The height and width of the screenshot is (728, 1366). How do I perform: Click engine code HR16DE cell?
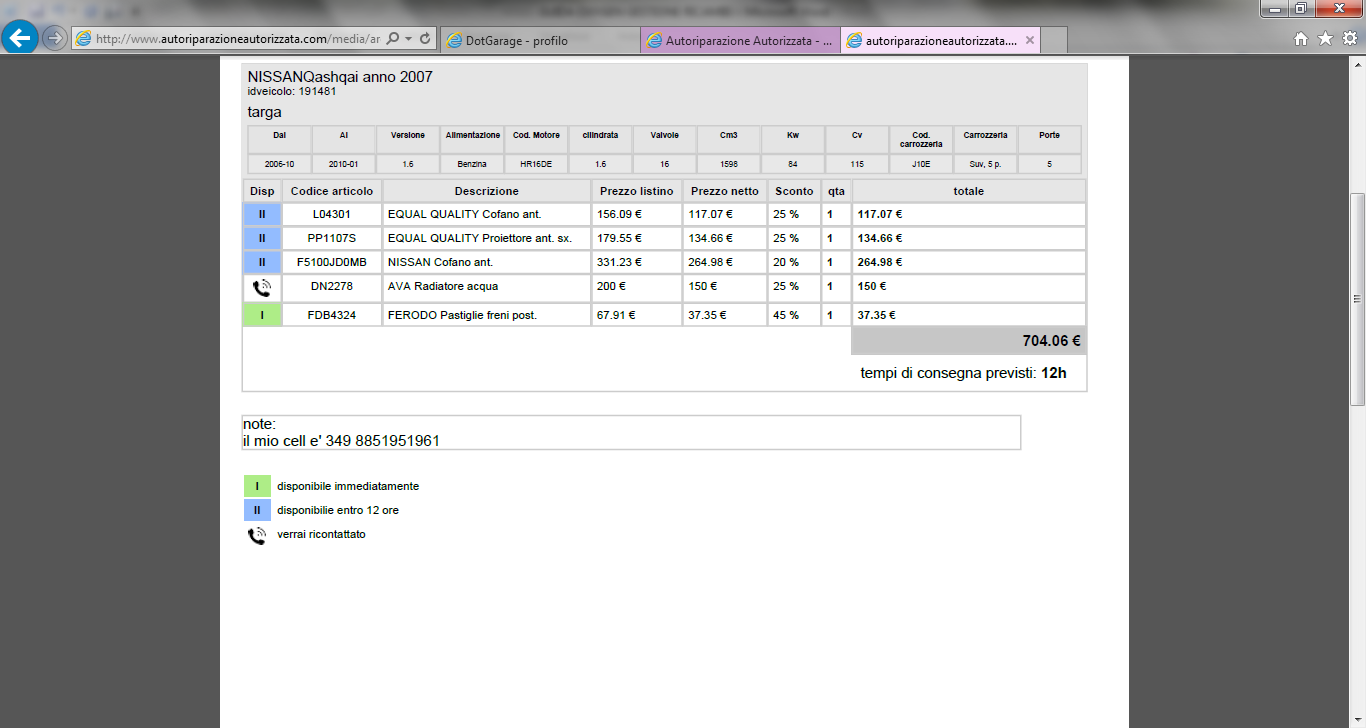536,163
